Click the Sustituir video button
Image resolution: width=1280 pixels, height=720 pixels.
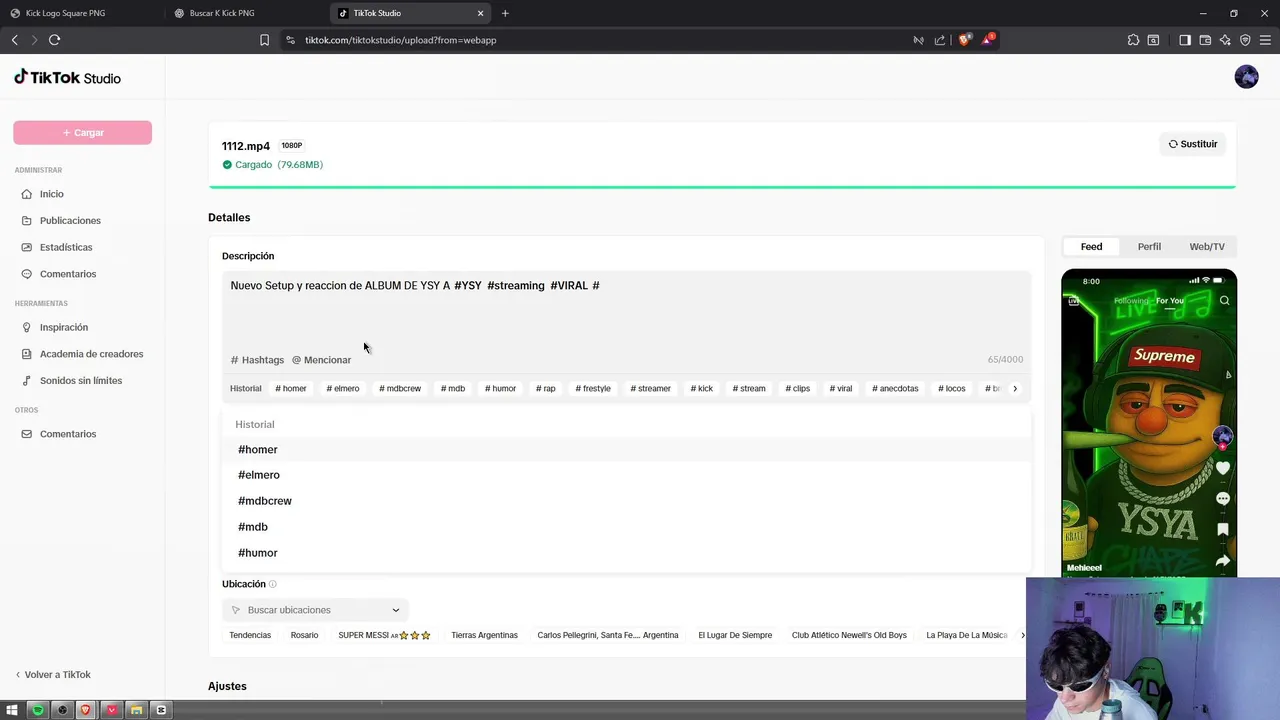1193,144
